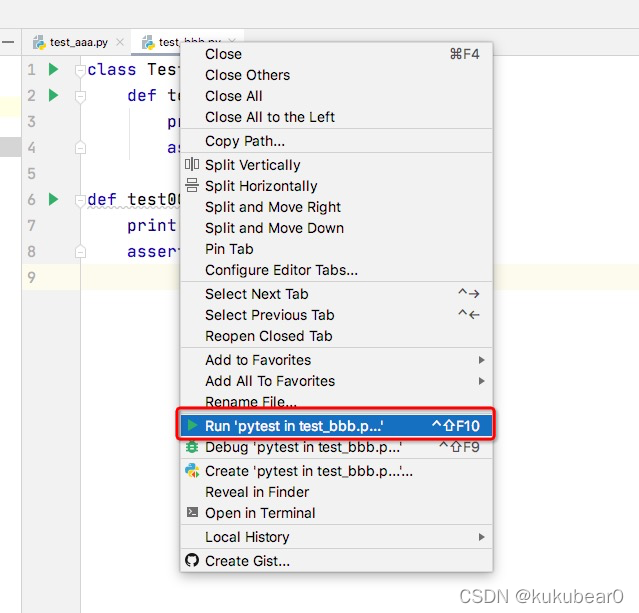This screenshot has height=613, width=639.
Task: Choose Copy Path... from the menu
Action: (336, 141)
